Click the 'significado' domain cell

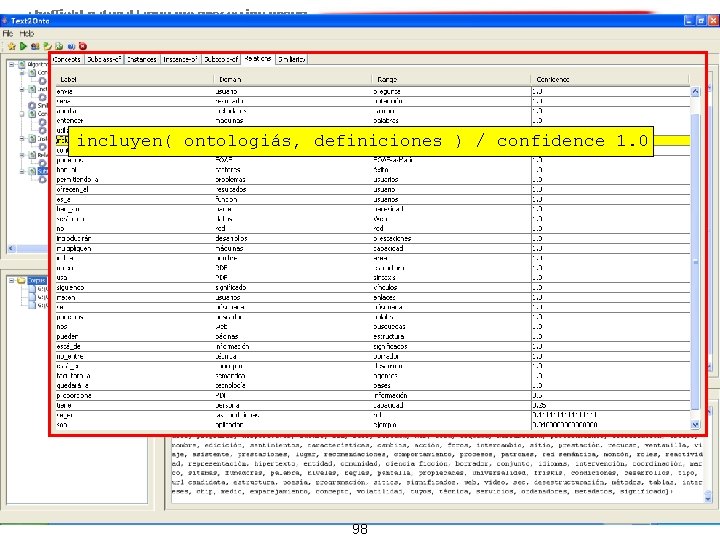231,287
